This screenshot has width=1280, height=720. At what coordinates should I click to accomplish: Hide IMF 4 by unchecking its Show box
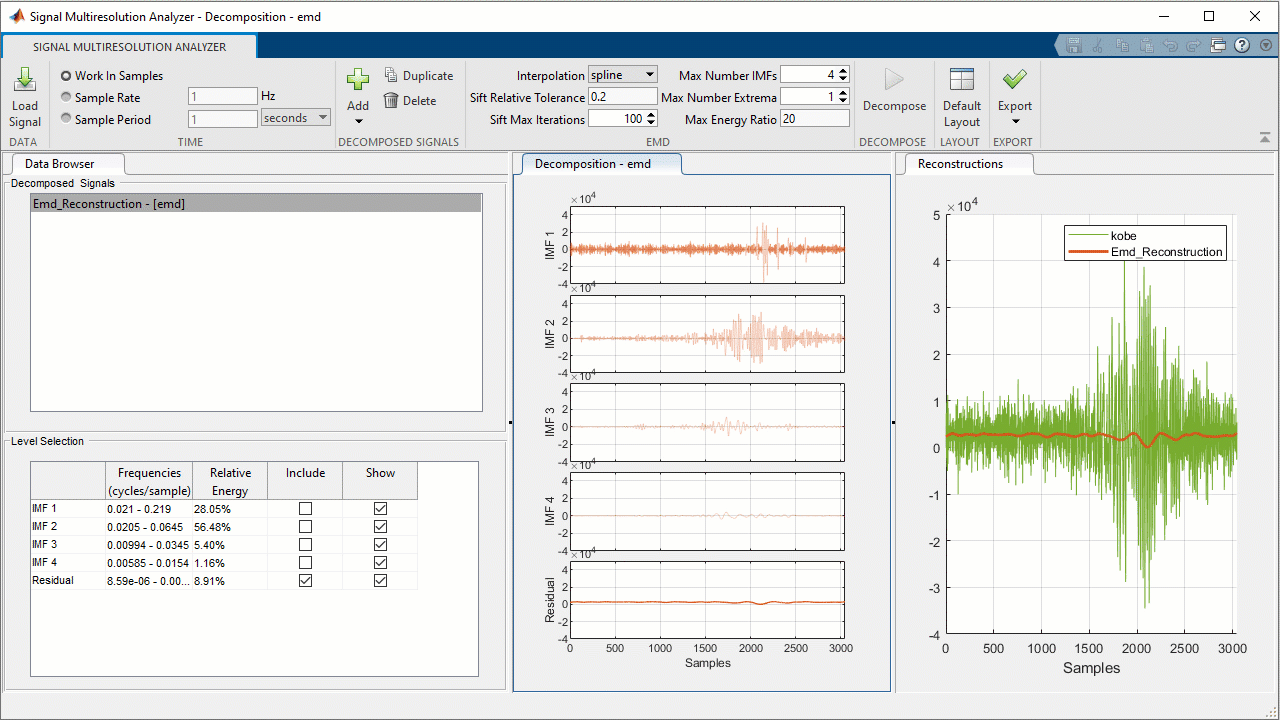pos(380,562)
